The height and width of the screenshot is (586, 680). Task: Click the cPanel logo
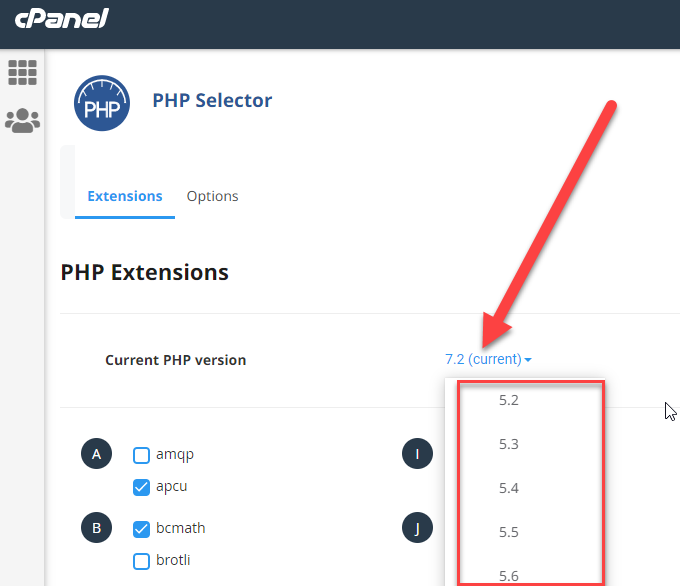click(62, 18)
